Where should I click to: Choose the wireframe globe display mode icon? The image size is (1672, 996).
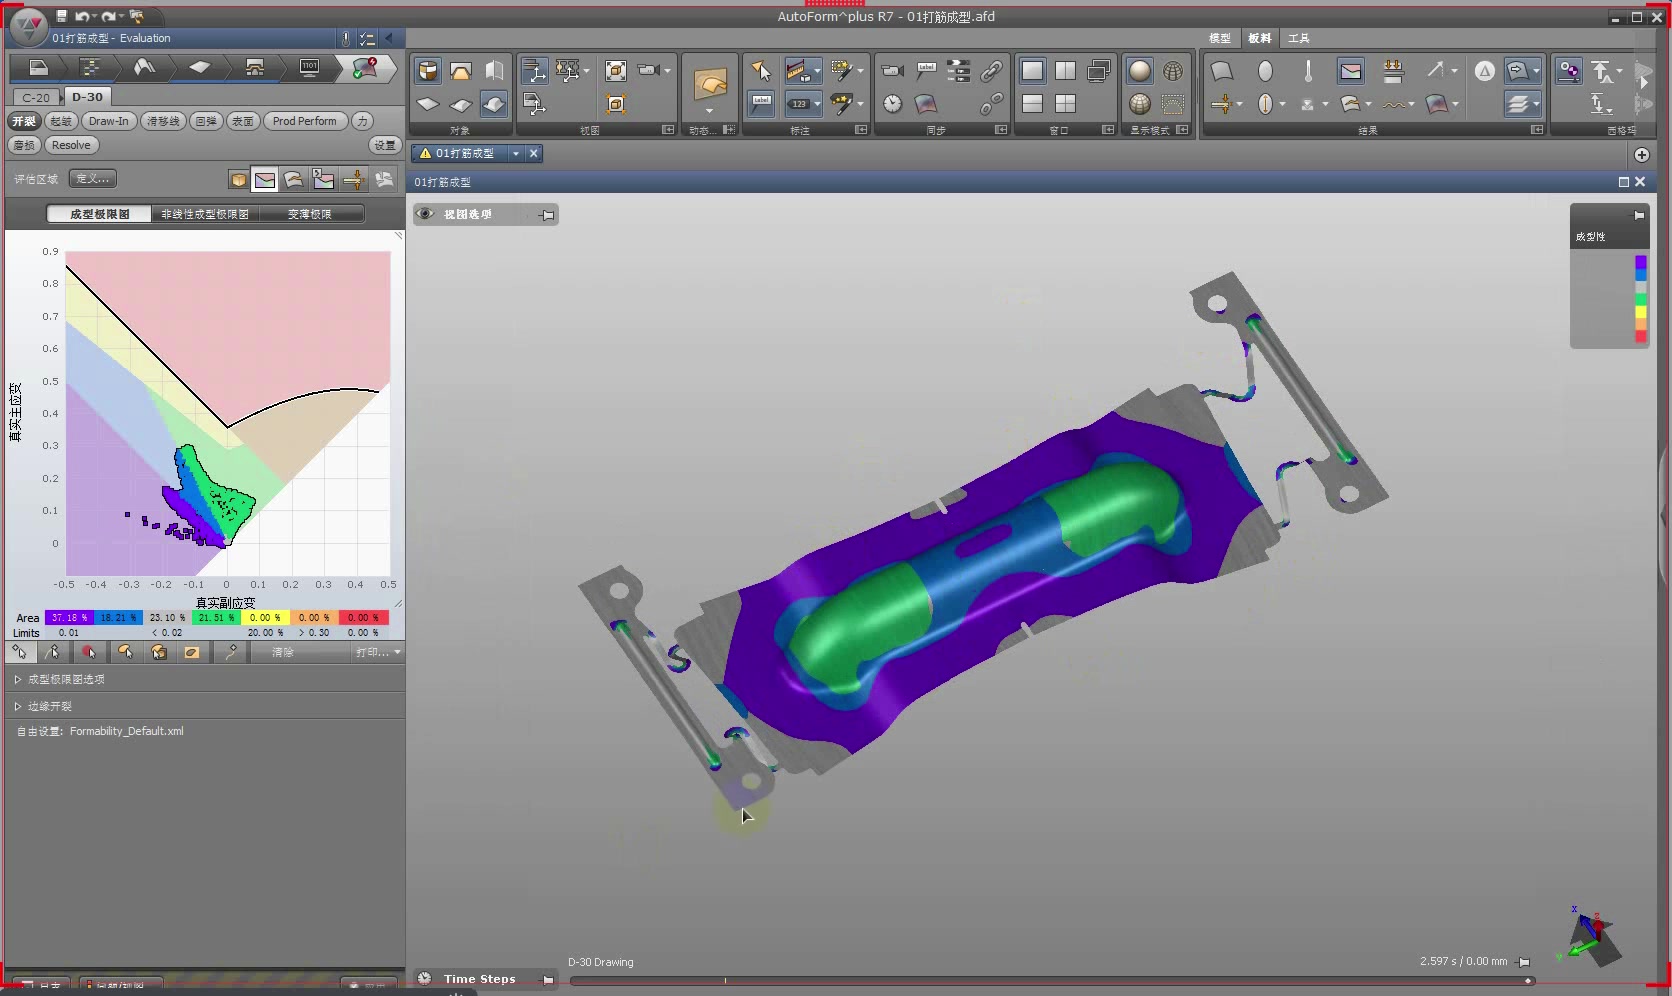coord(1172,71)
